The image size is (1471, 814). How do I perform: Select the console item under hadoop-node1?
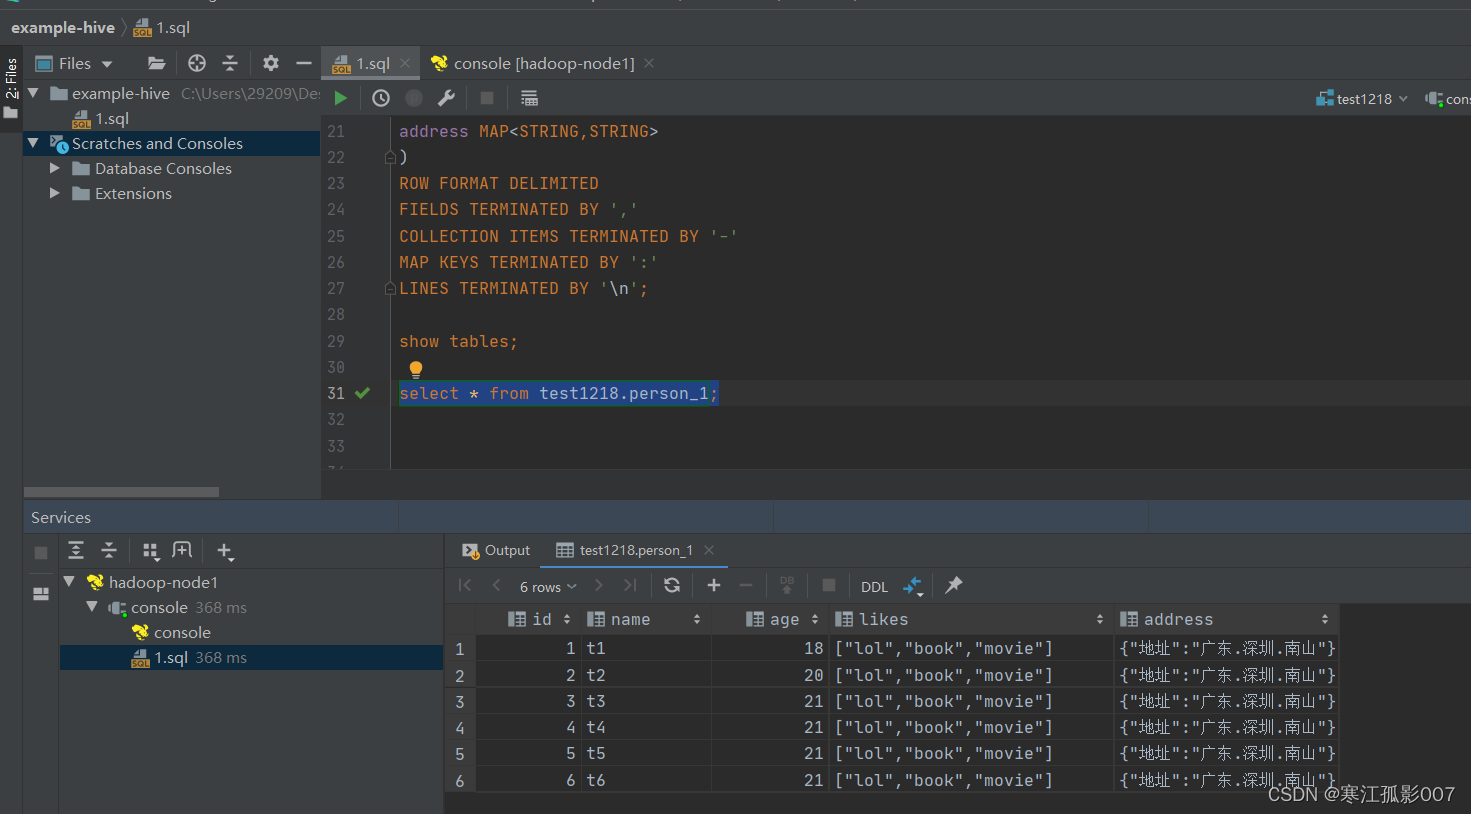point(171,632)
